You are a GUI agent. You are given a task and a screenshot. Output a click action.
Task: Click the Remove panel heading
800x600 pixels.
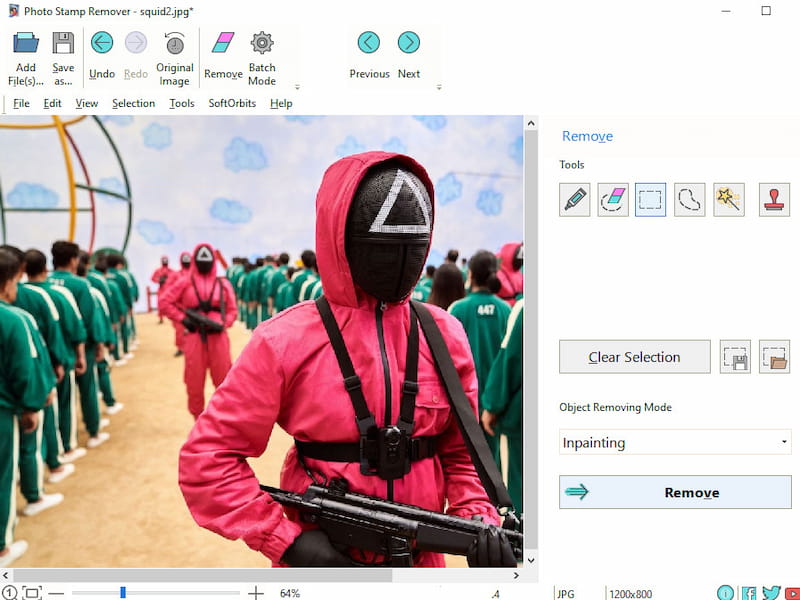tap(587, 136)
